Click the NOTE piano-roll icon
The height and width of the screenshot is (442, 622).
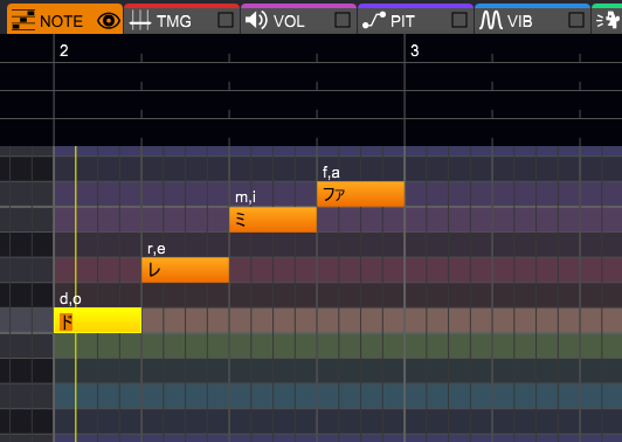tap(23, 20)
